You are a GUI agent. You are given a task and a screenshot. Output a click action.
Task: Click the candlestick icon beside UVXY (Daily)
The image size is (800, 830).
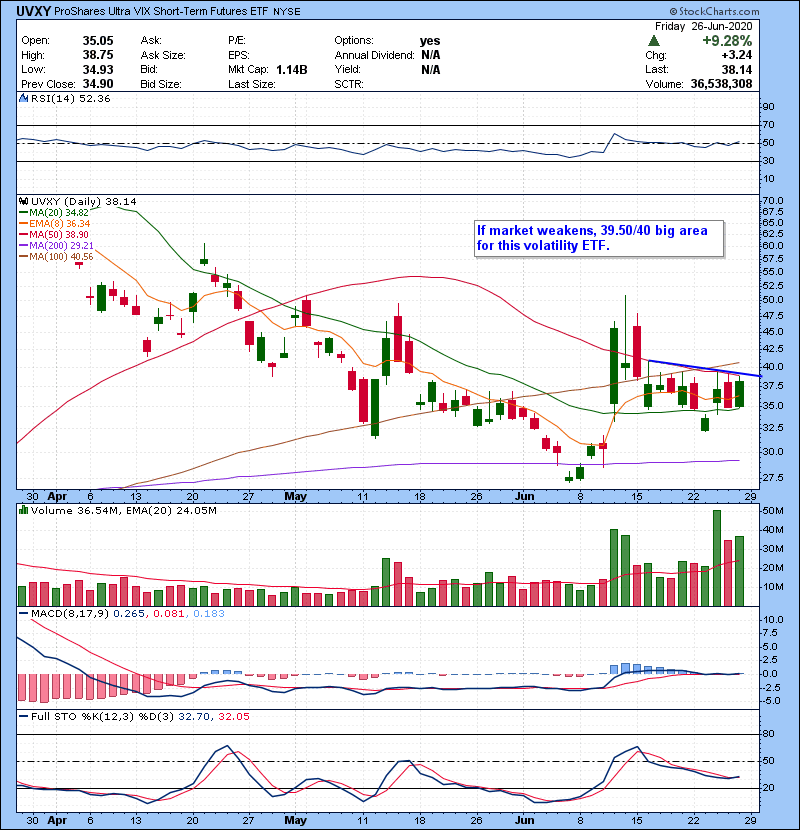point(23,202)
